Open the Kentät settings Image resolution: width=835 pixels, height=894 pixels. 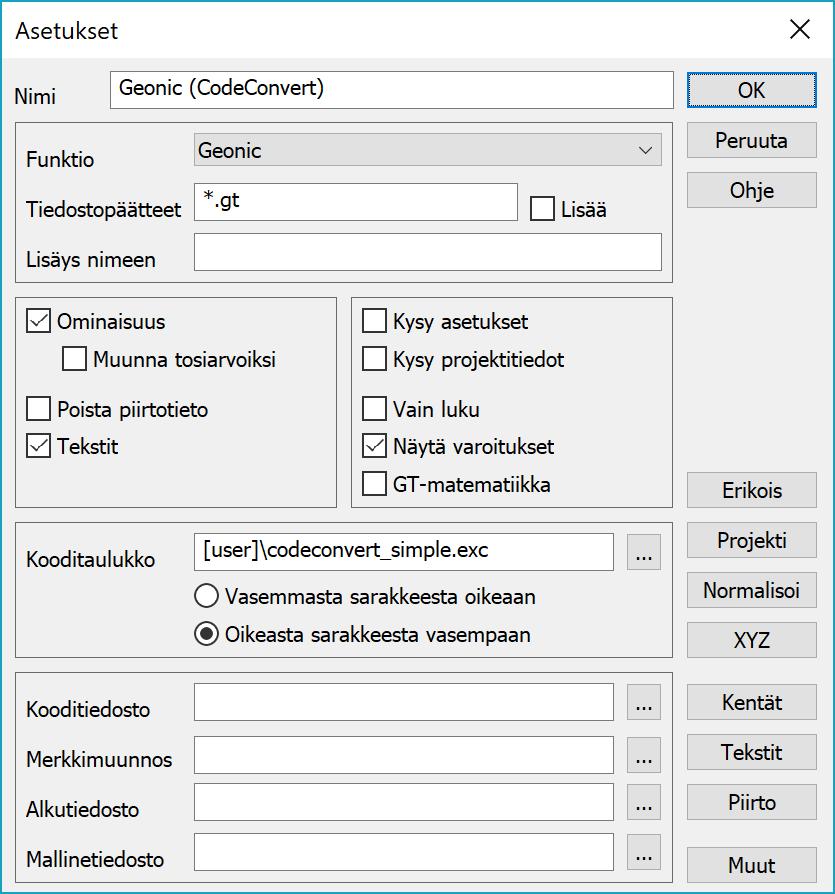coord(751,702)
